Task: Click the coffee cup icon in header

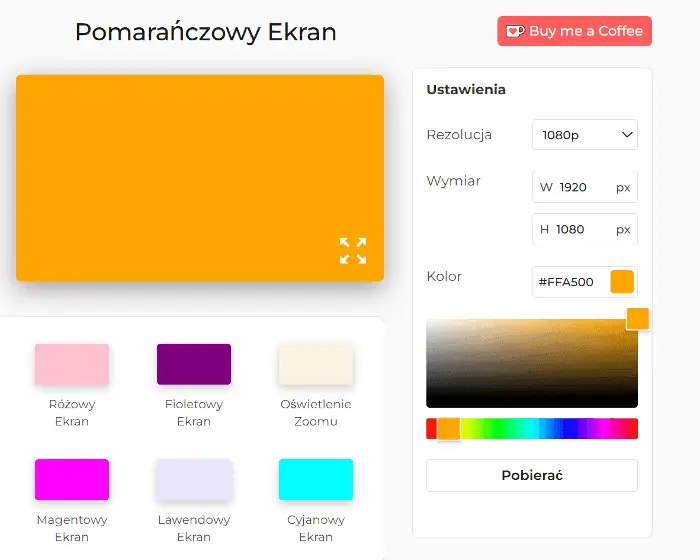Action: [x=514, y=31]
